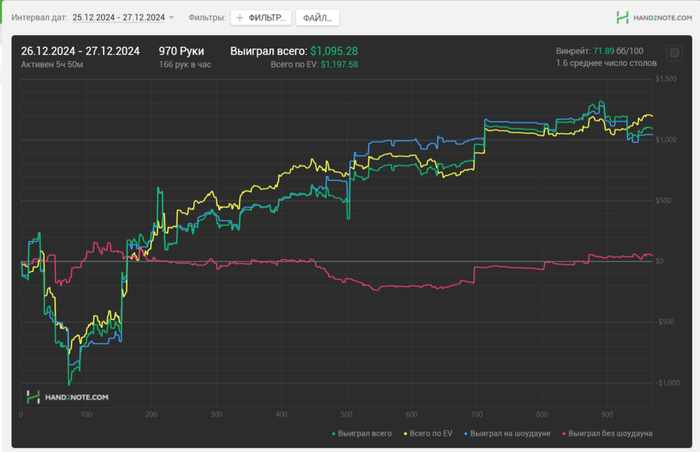
Task: Click the 'Интервал дат:' label
Action: 40,18
